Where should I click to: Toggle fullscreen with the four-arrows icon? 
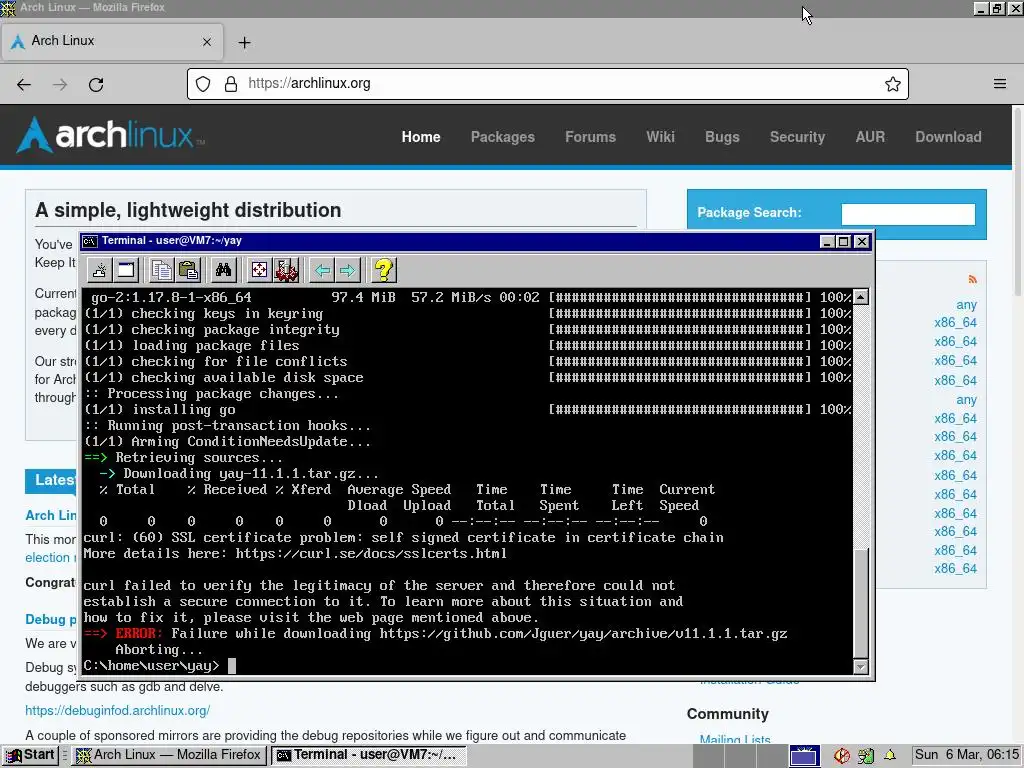pyautogui.click(x=259, y=270)
